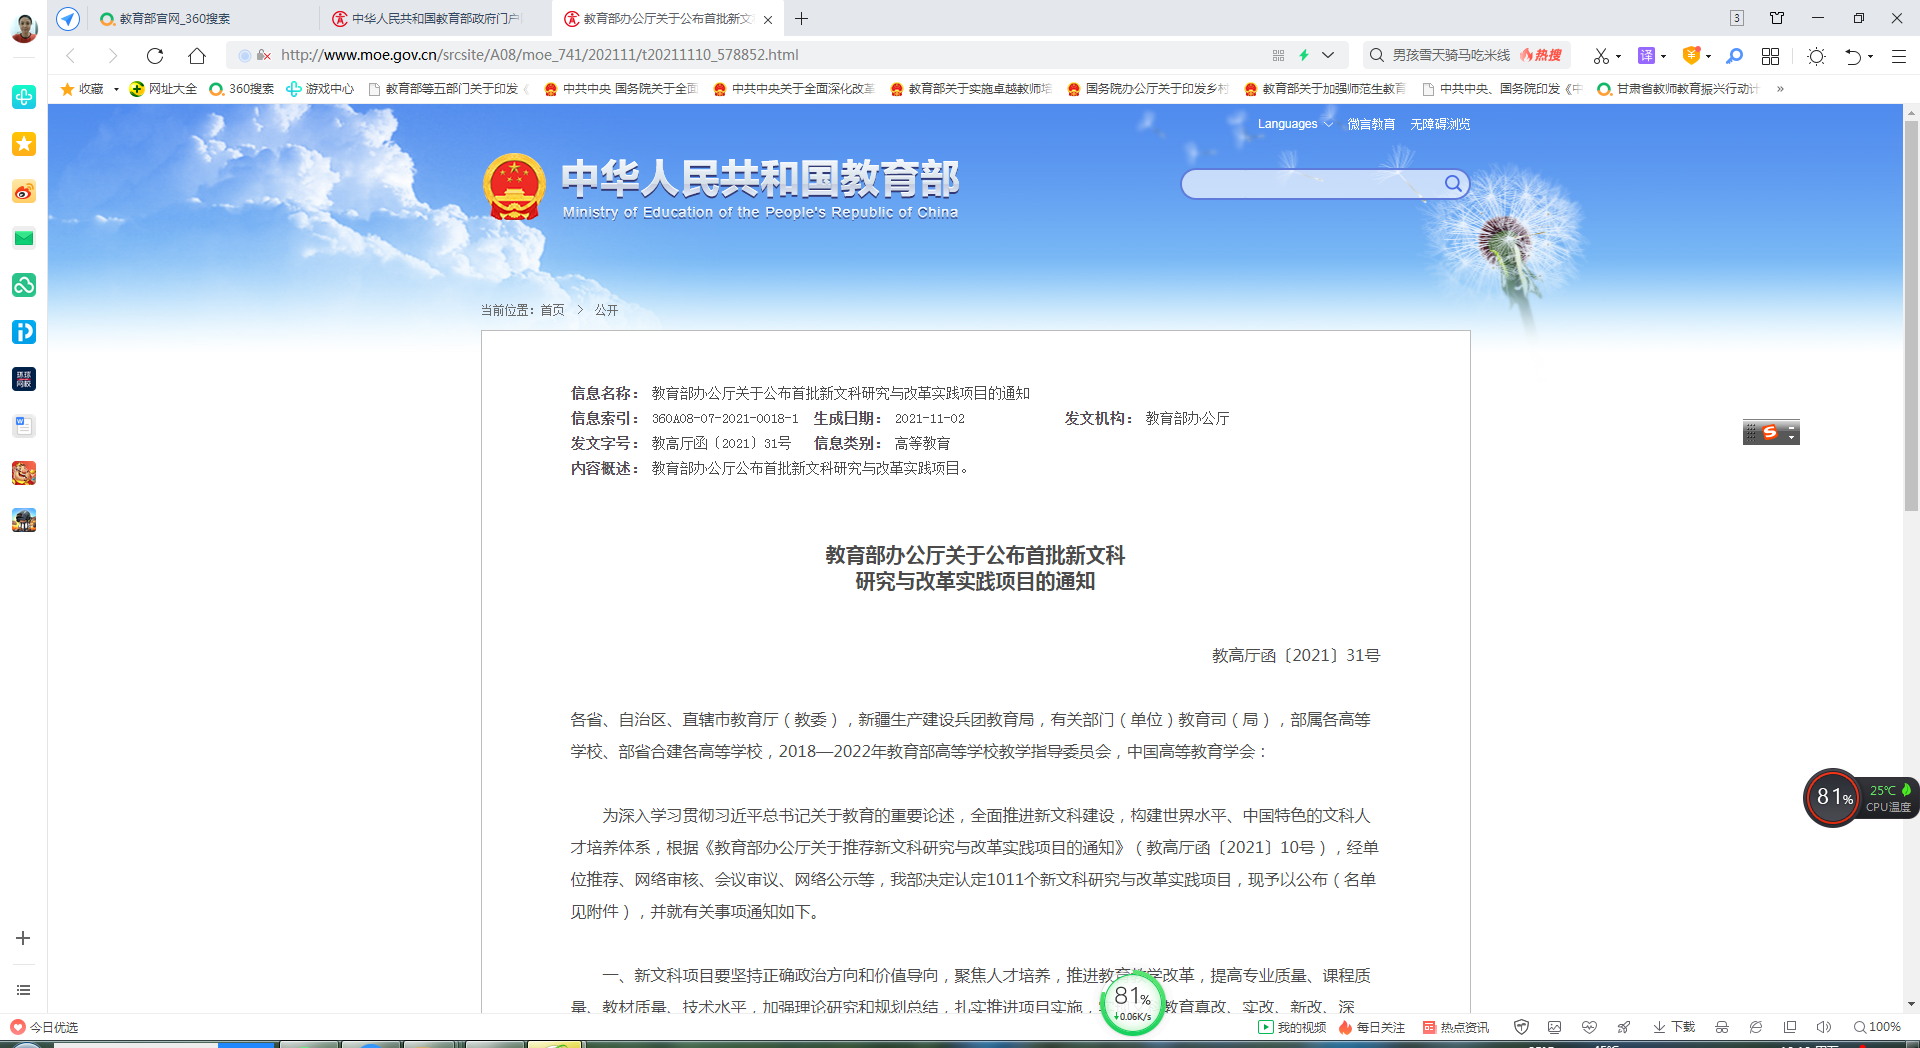1920x1048 pixels.
Task: Switch to 教育部官网_360搜索 tab
Action: tap(175, 19)
